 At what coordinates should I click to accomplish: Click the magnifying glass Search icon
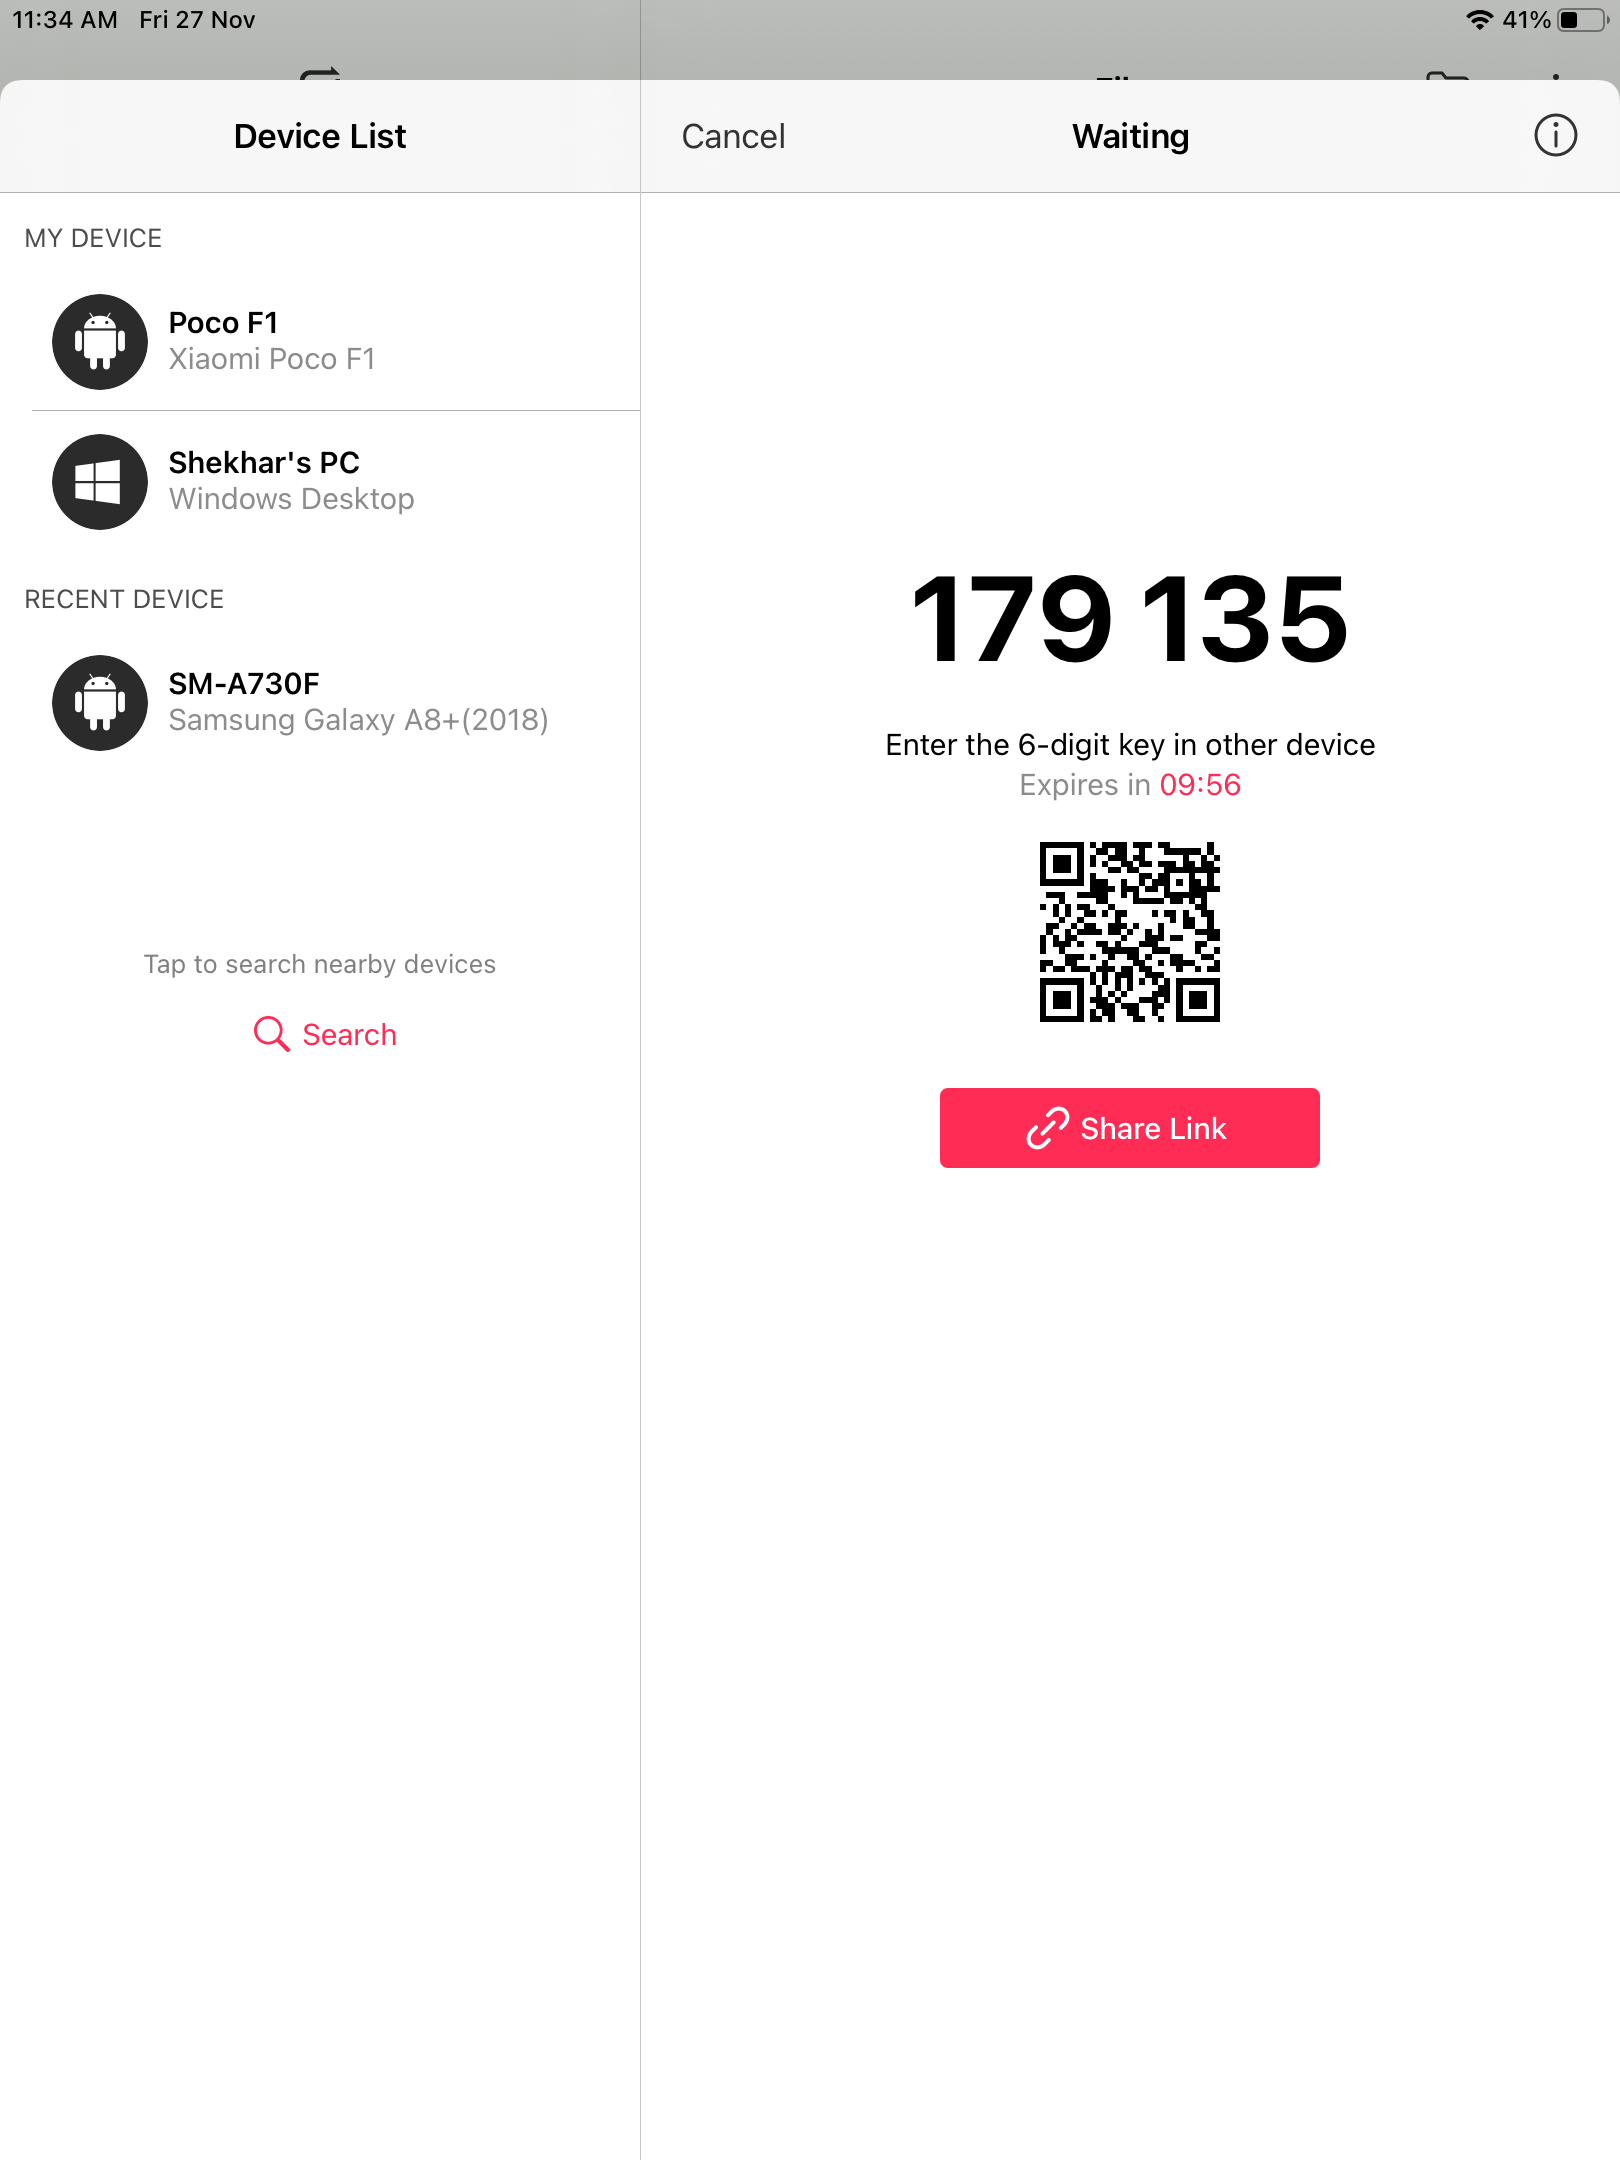271,1034
